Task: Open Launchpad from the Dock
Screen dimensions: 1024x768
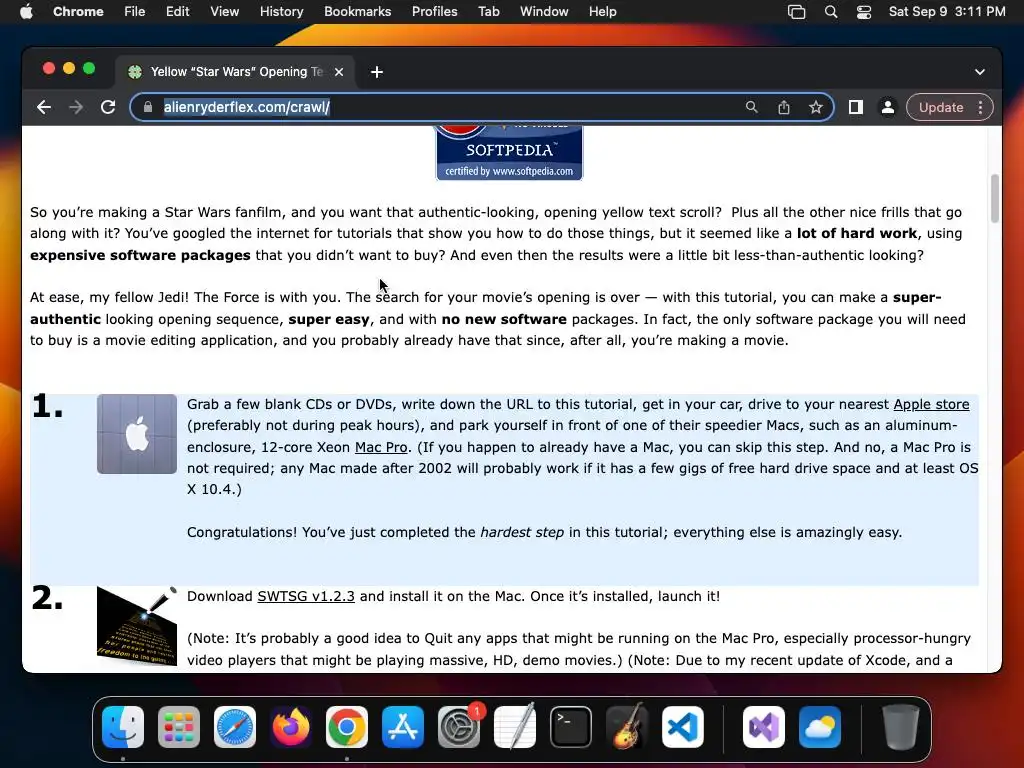Action: click(x=179, y=727)
